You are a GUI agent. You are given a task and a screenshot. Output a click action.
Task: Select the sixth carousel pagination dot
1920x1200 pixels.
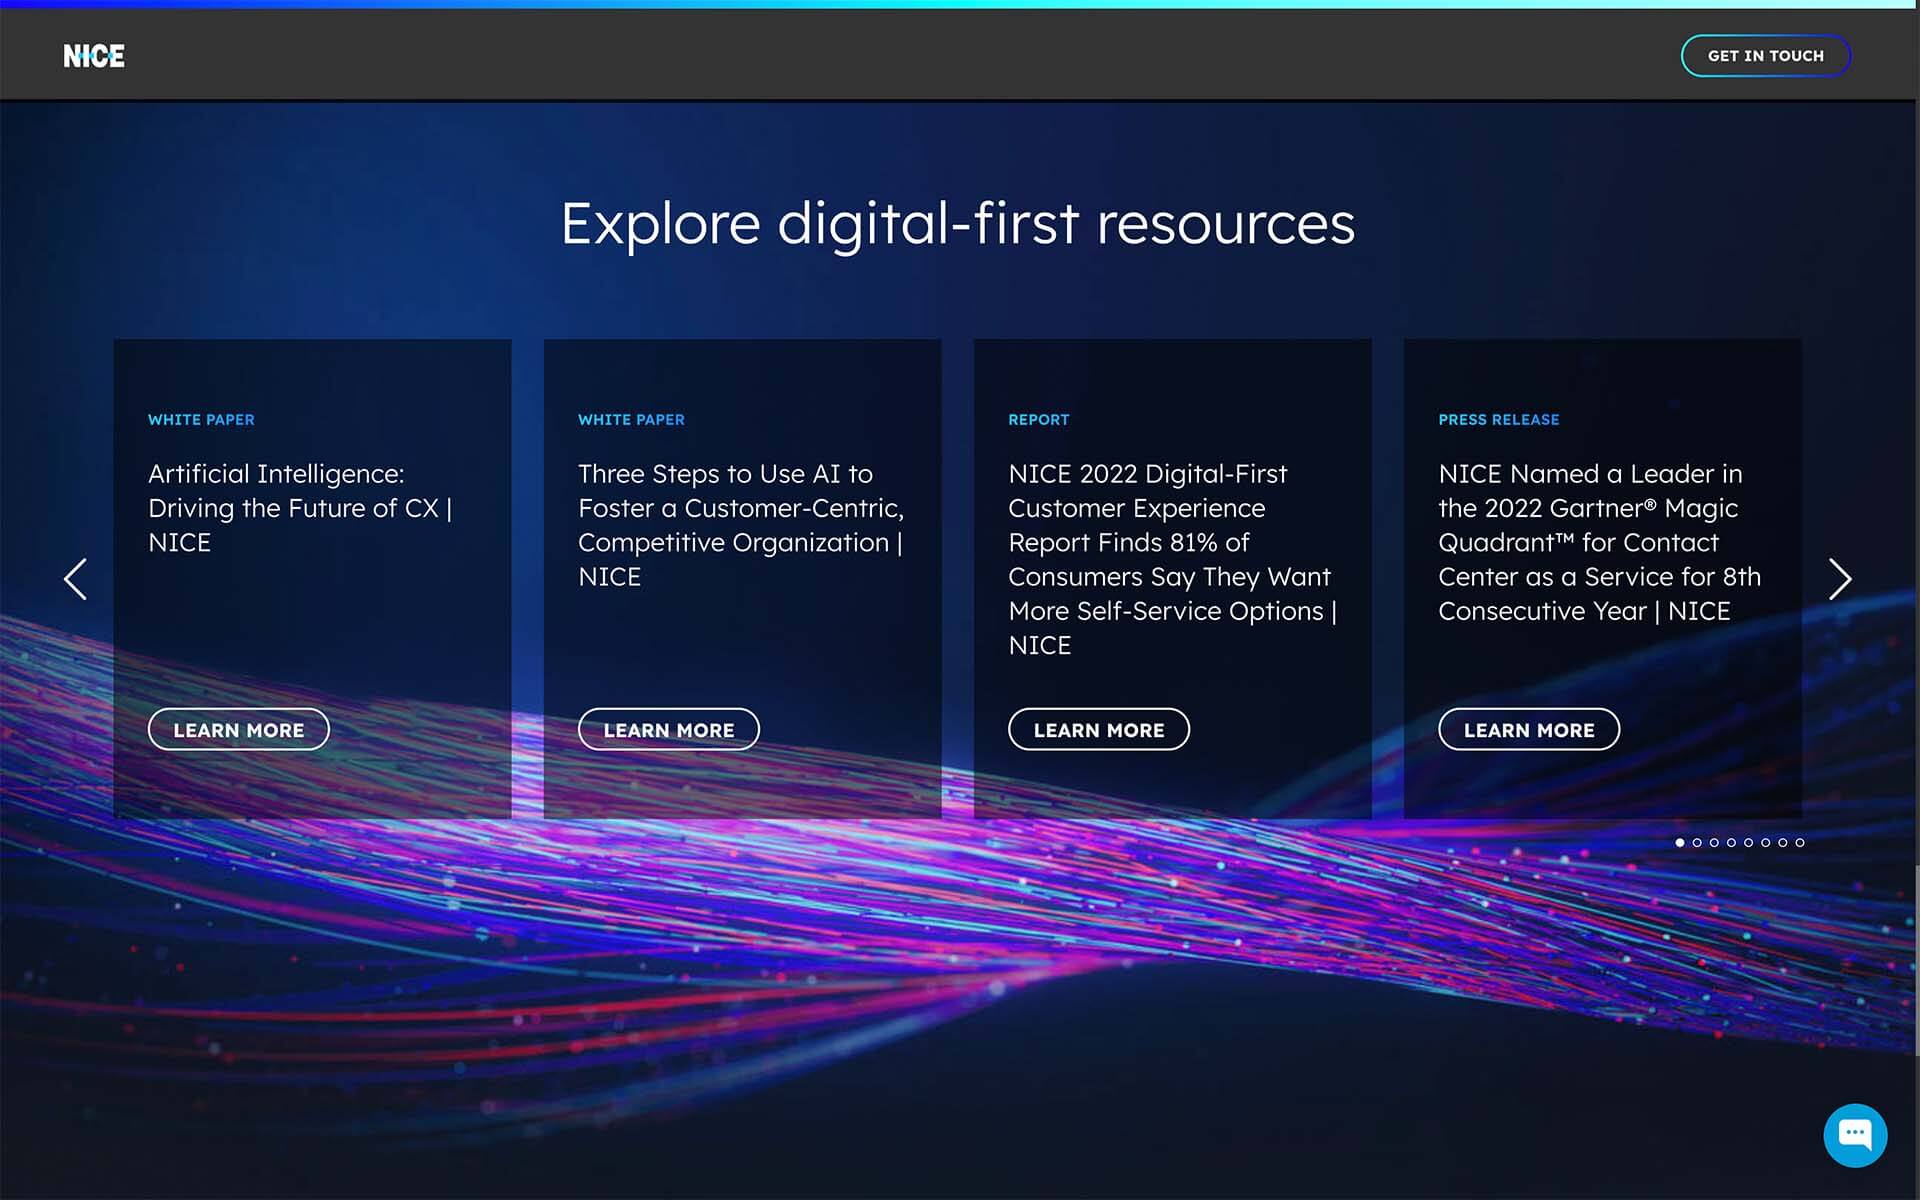pos(1766,843)
